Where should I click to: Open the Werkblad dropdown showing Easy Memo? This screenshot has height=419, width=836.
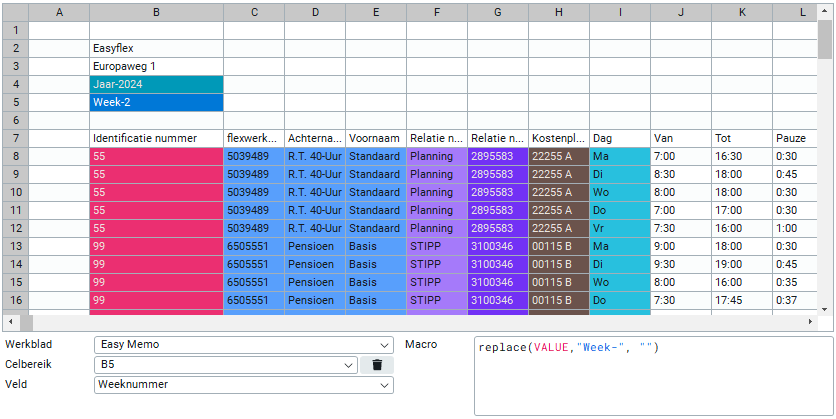243,345
